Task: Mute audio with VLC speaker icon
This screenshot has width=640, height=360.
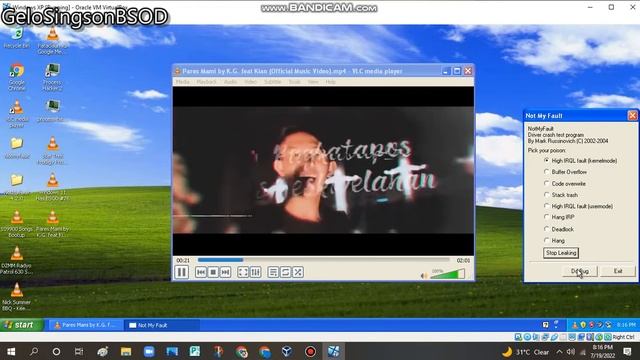Action: (x=424, y=276)
